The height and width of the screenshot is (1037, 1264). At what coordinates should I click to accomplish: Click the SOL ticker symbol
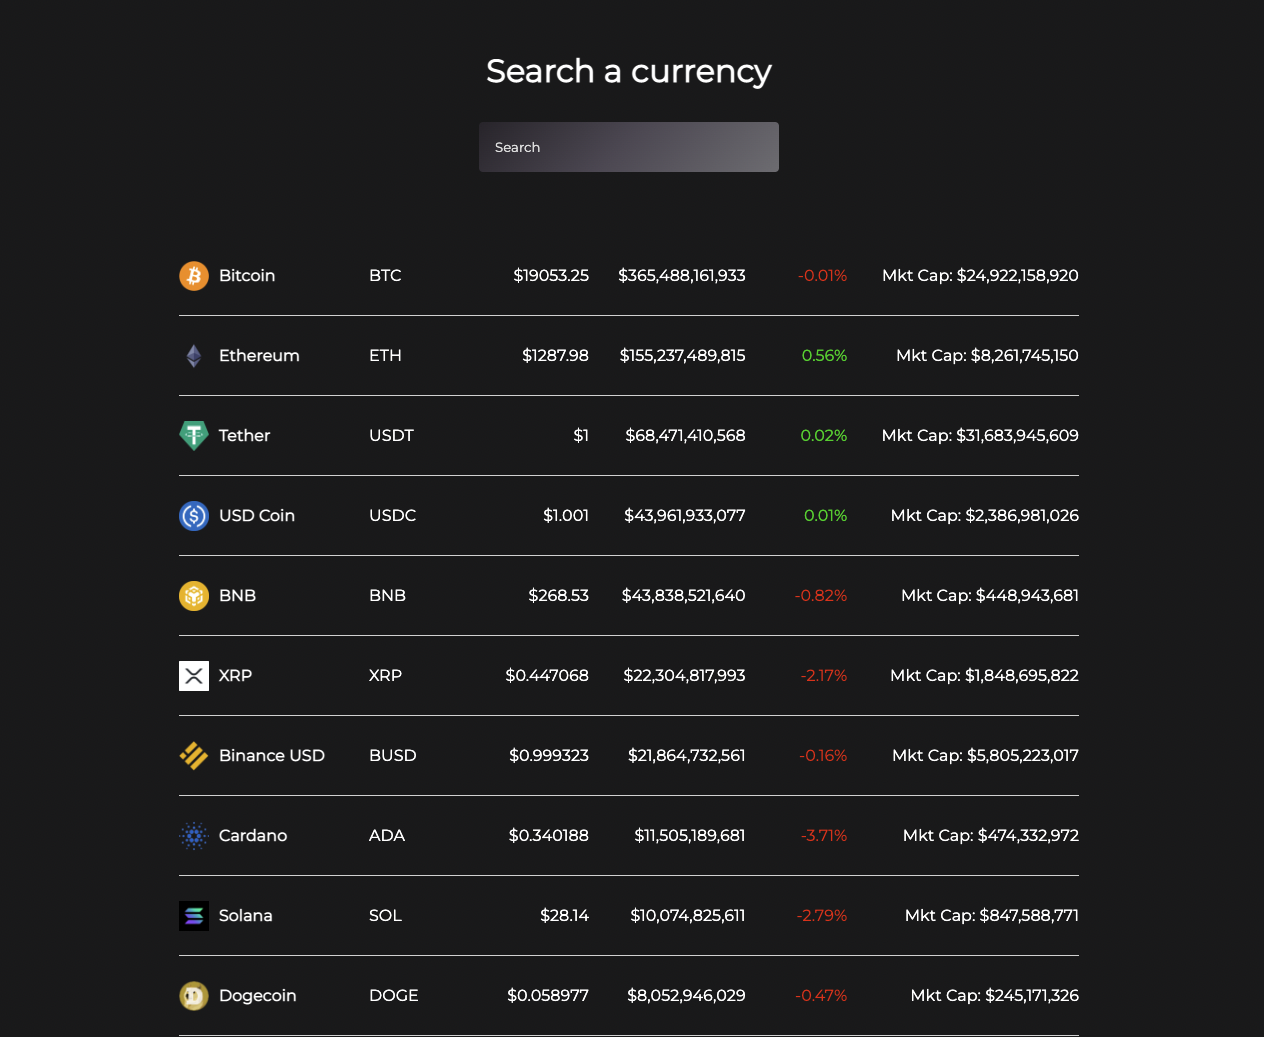[x=385, y=916]
